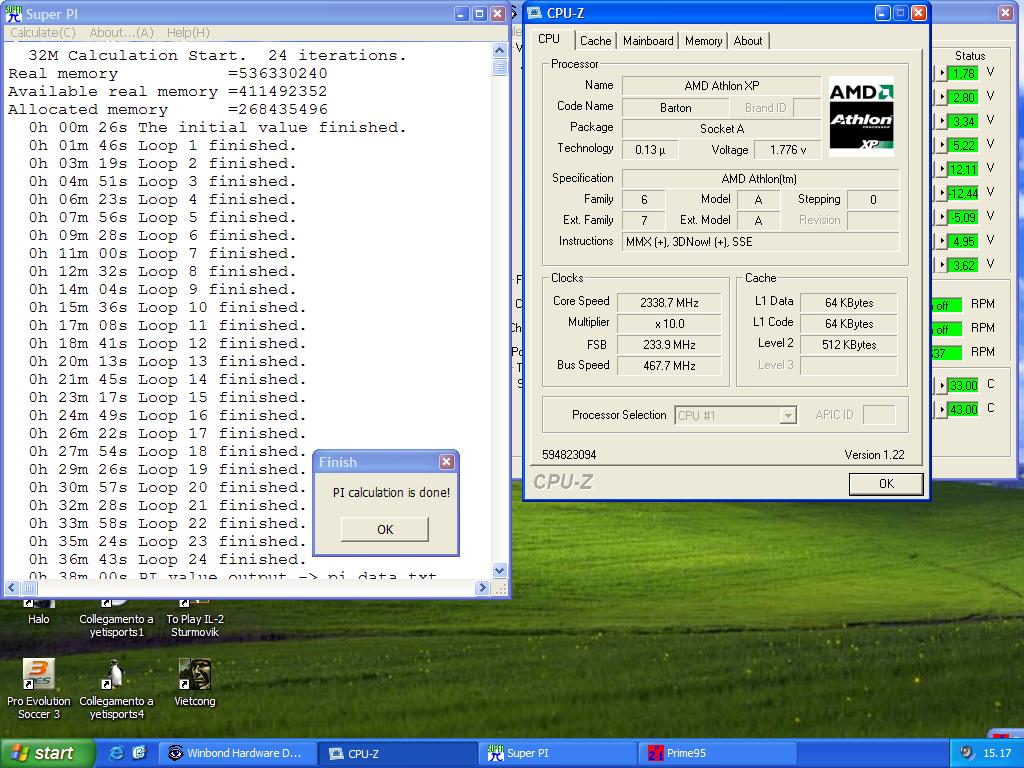Switch to Winbond Hardware Doctor on taskbar

[238, 754]
